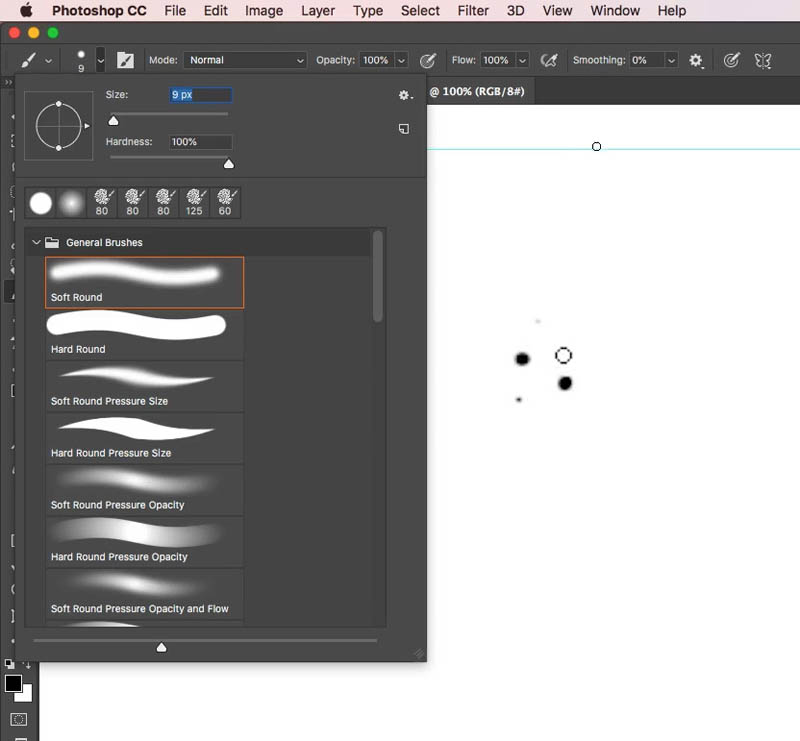Create new brush preset from this brush
Viewport: 800px width, 741px height.
coord(404,129)
